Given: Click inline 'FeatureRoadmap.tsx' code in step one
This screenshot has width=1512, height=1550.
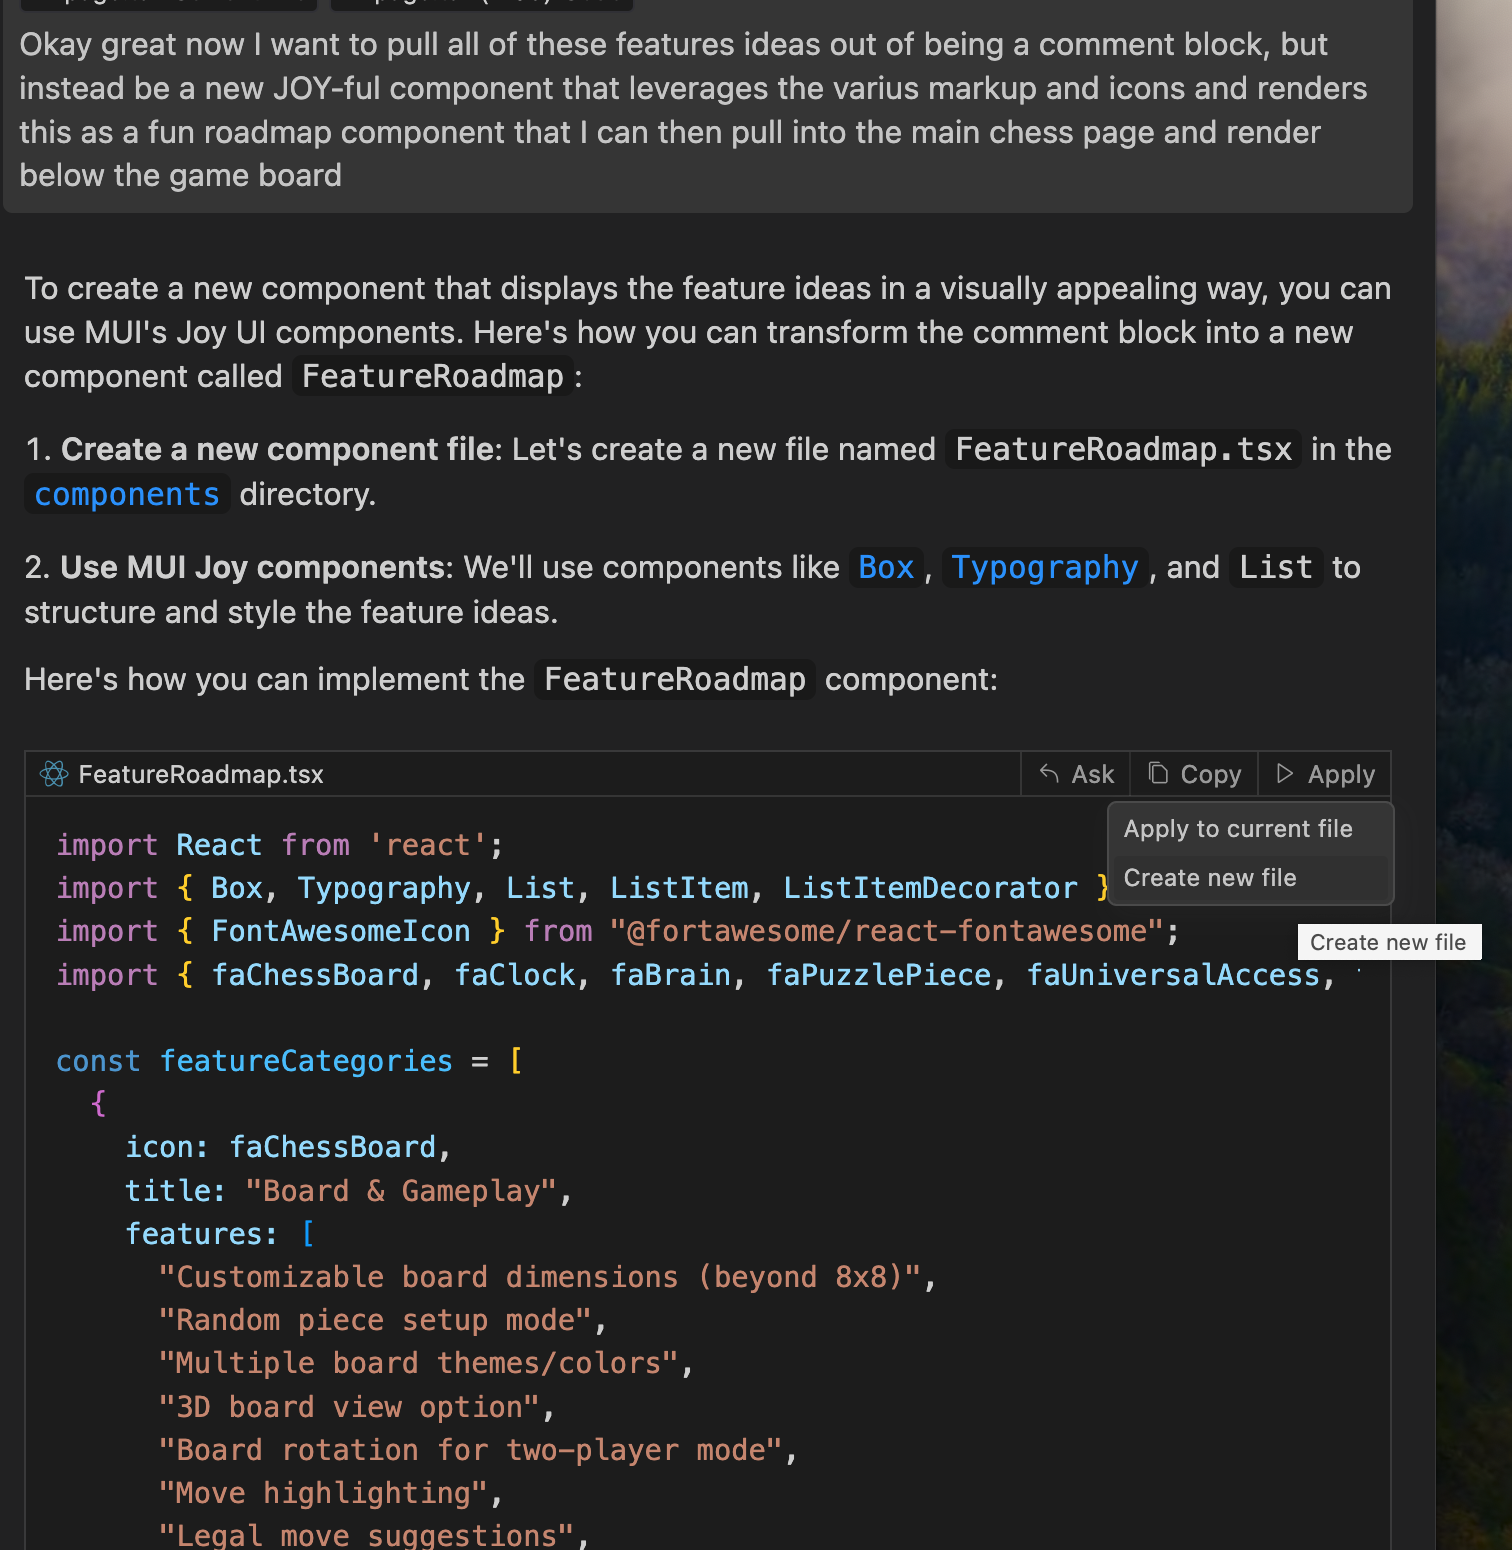Looking at the screenshot, I should [x=1123, y=450].
